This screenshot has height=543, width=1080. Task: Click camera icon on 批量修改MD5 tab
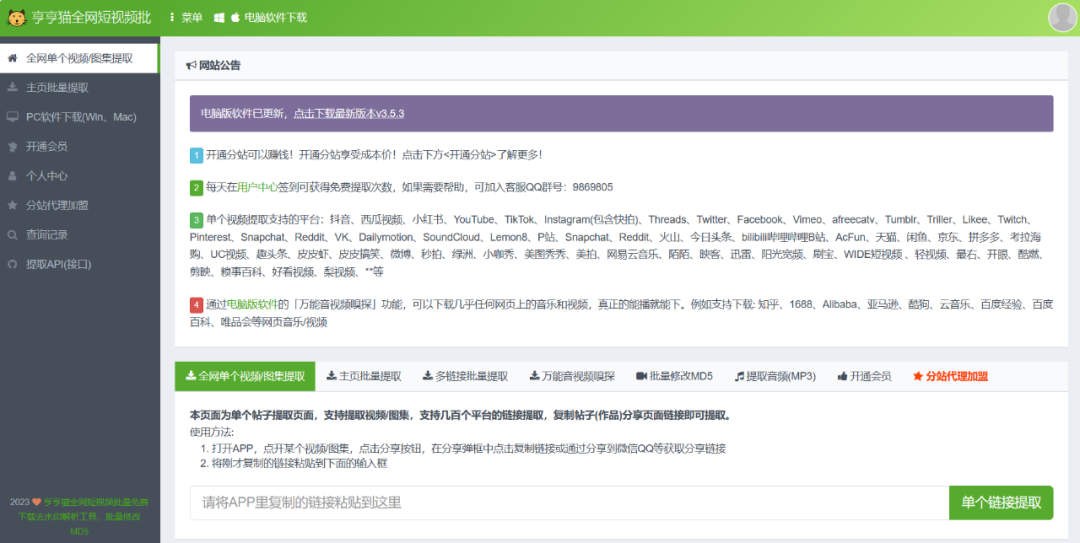click(x=642, y=376)
